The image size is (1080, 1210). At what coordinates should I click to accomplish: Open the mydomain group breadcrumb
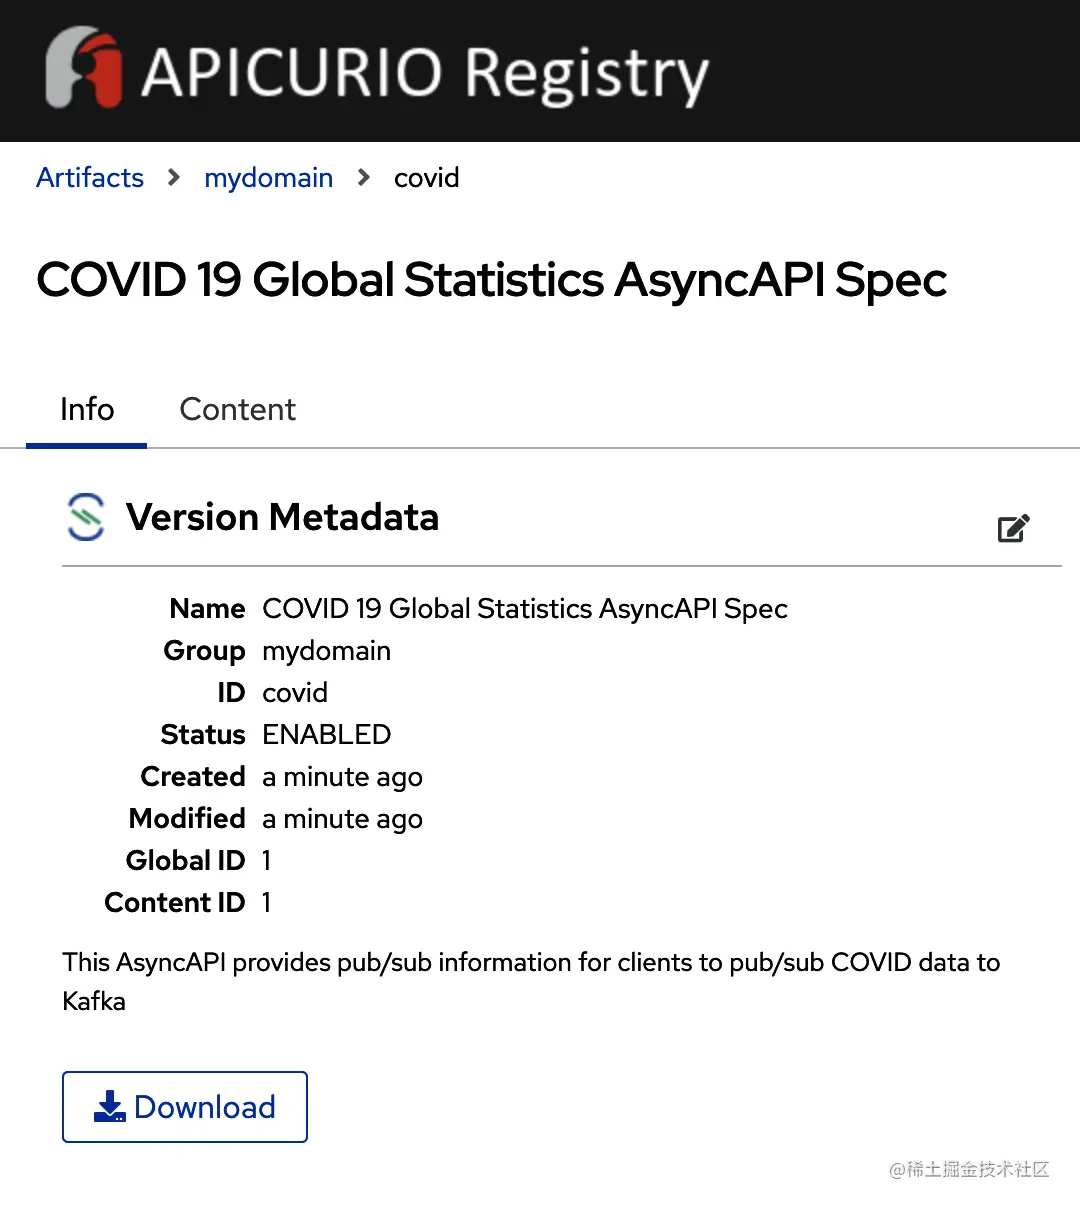click(268, 178)
